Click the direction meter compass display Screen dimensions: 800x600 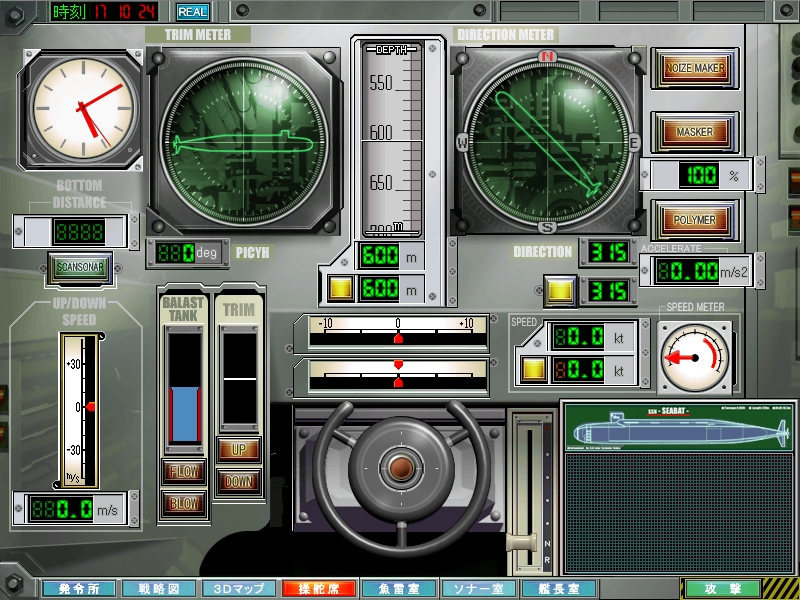click(546, 142)
